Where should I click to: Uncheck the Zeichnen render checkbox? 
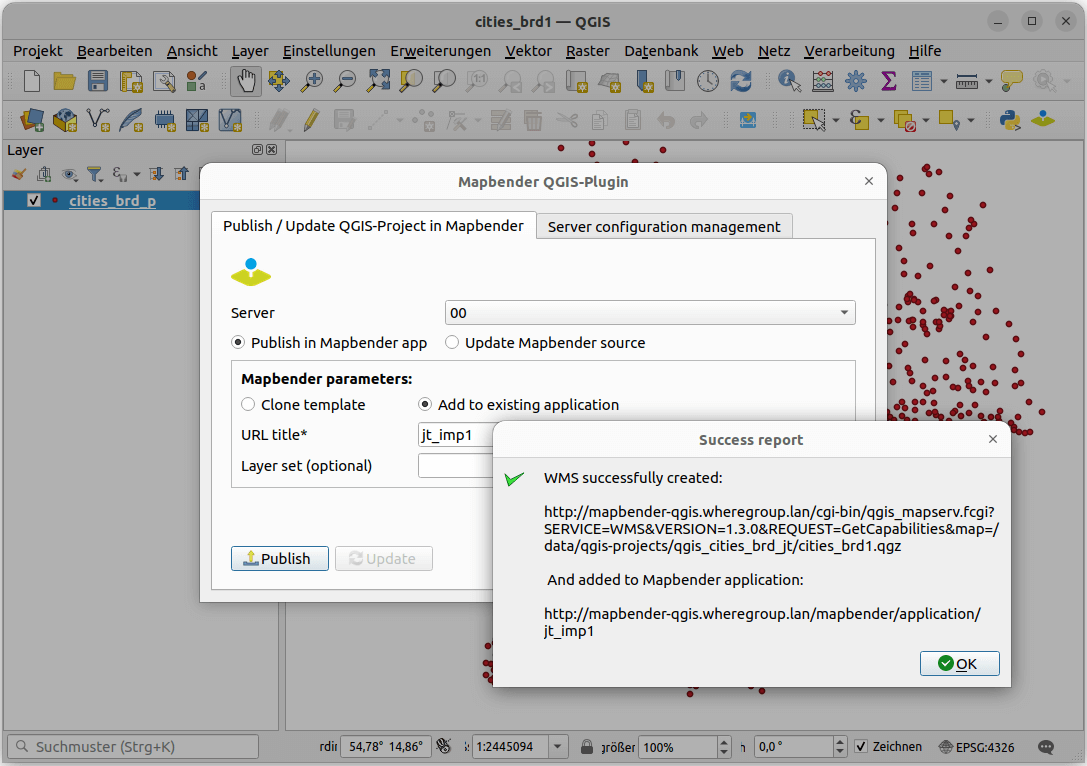860,747
